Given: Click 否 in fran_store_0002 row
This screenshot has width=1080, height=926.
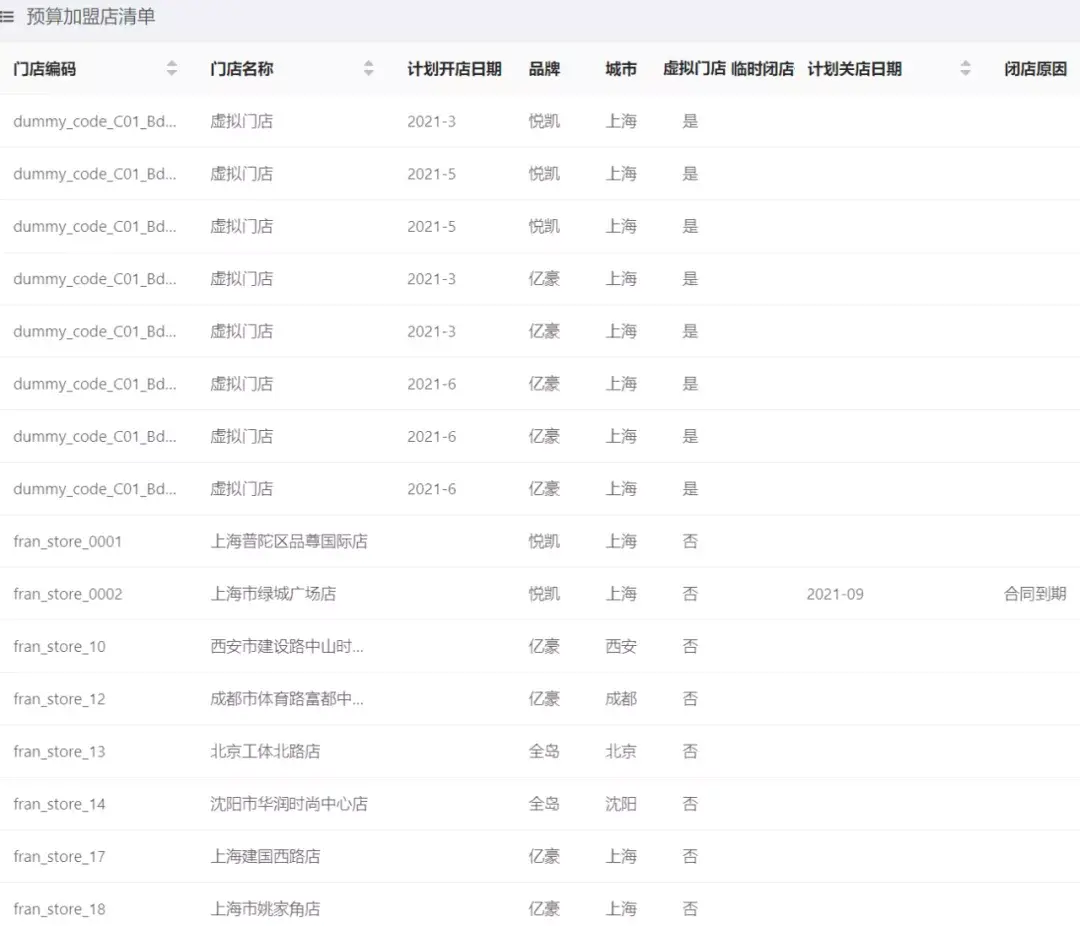Looking at the screenshot, I should pos(690,594).
